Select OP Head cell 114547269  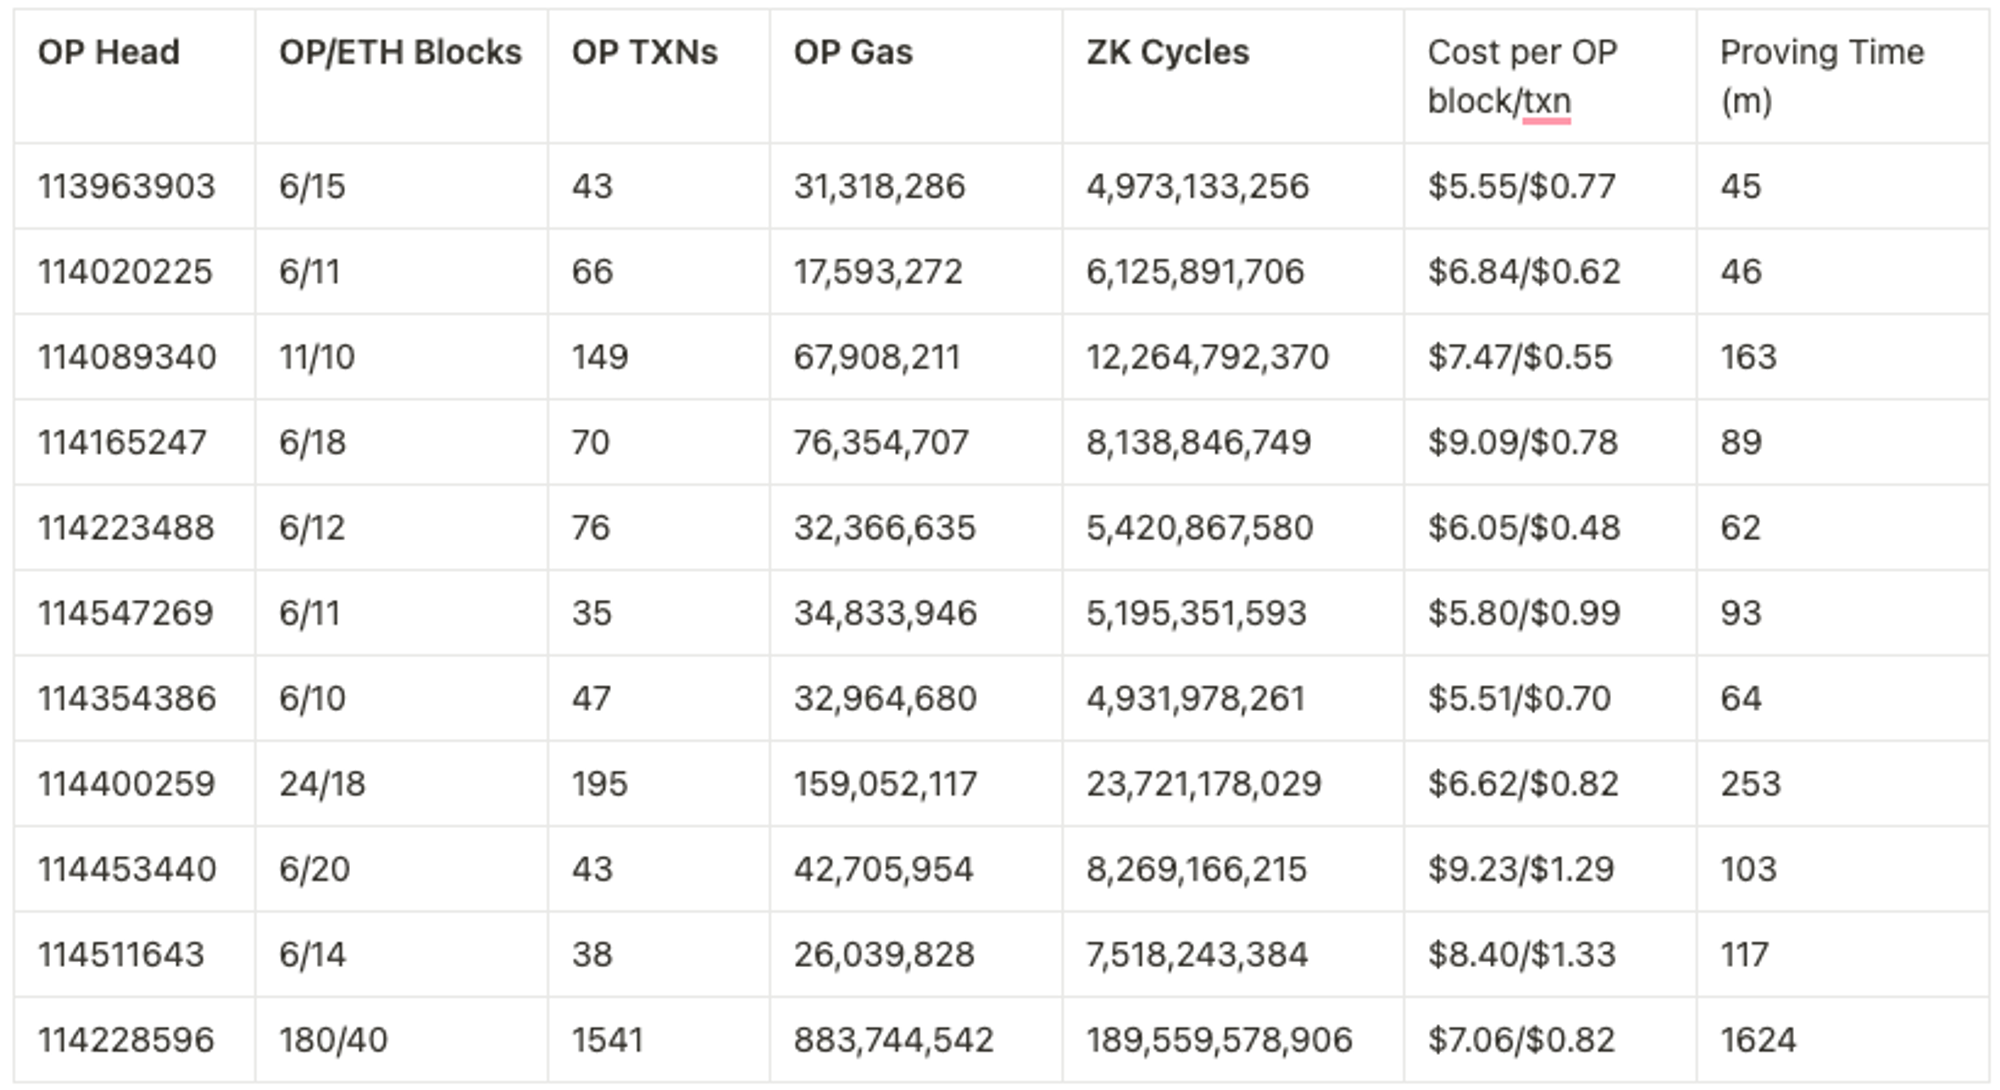point(126,613)
